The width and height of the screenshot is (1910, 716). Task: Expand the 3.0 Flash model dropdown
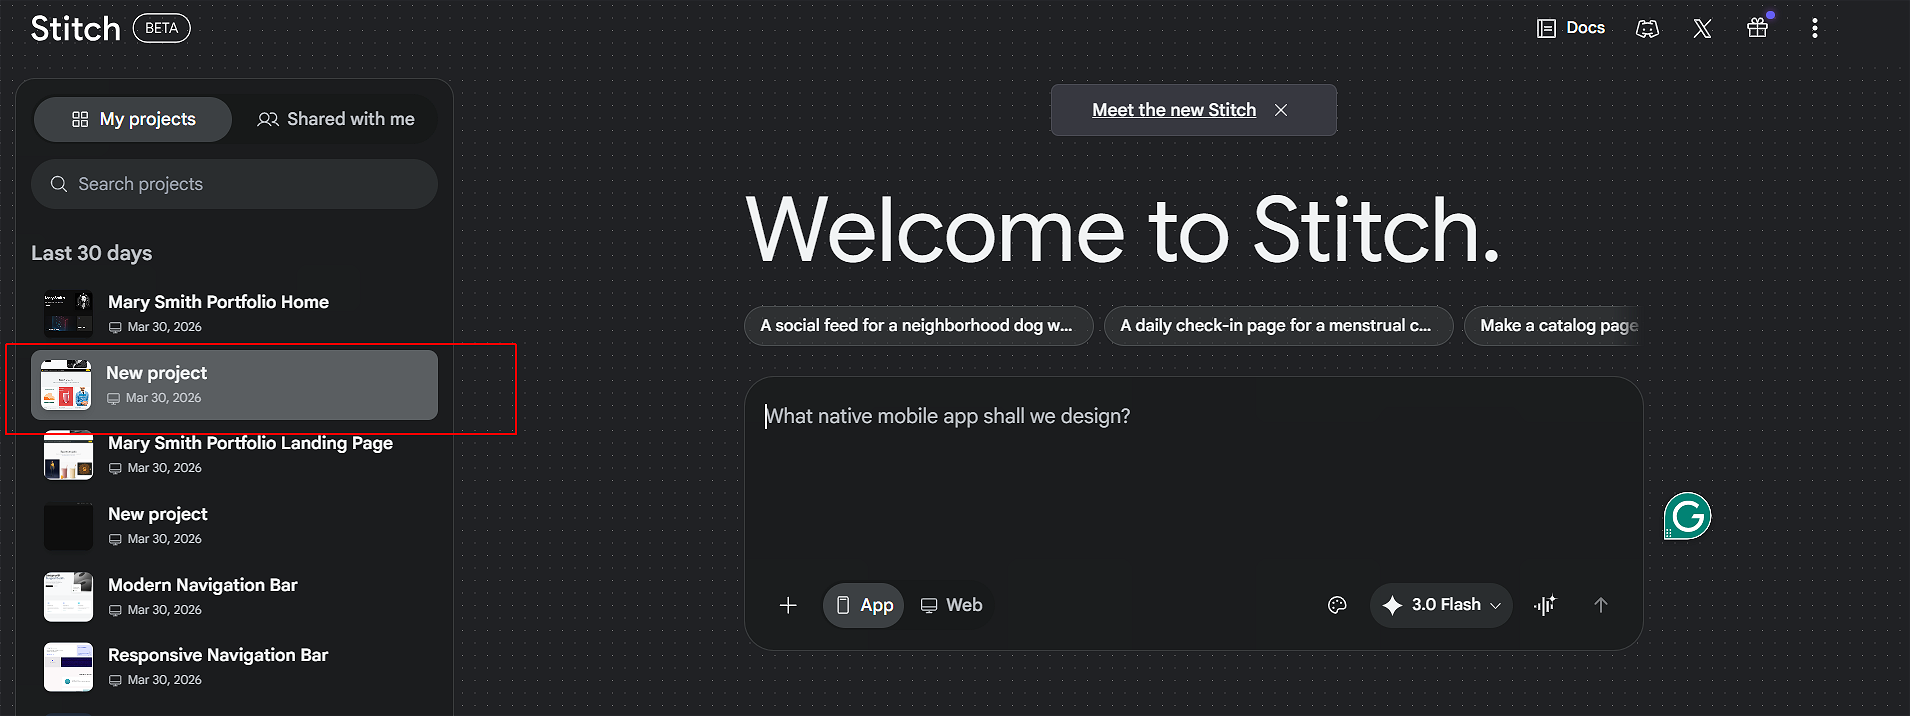(x=1441, y=605)
